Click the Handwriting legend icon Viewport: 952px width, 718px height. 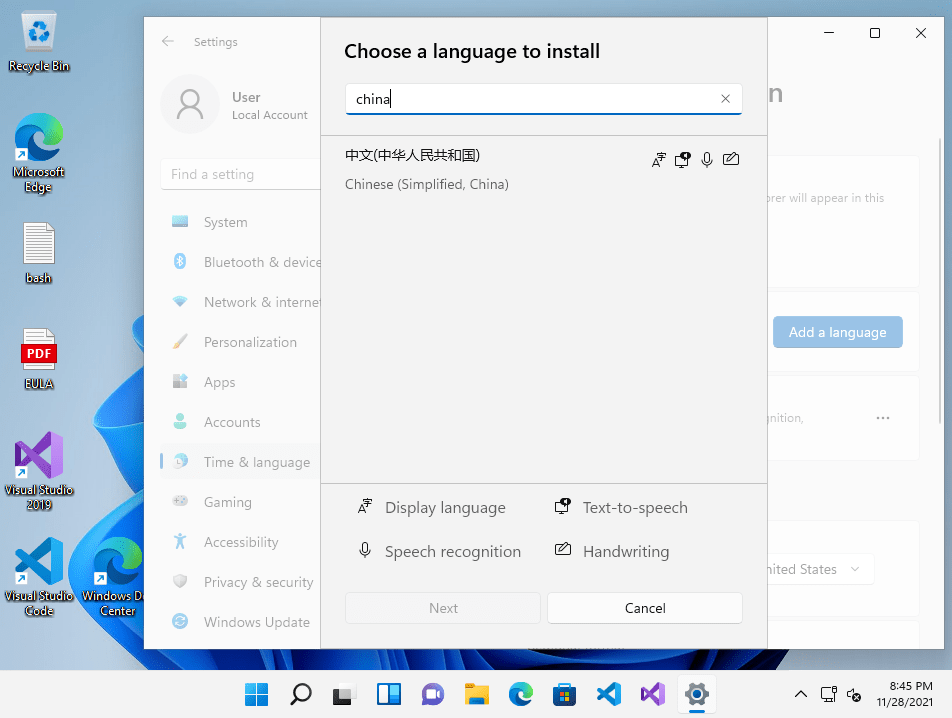click(563, 549)
